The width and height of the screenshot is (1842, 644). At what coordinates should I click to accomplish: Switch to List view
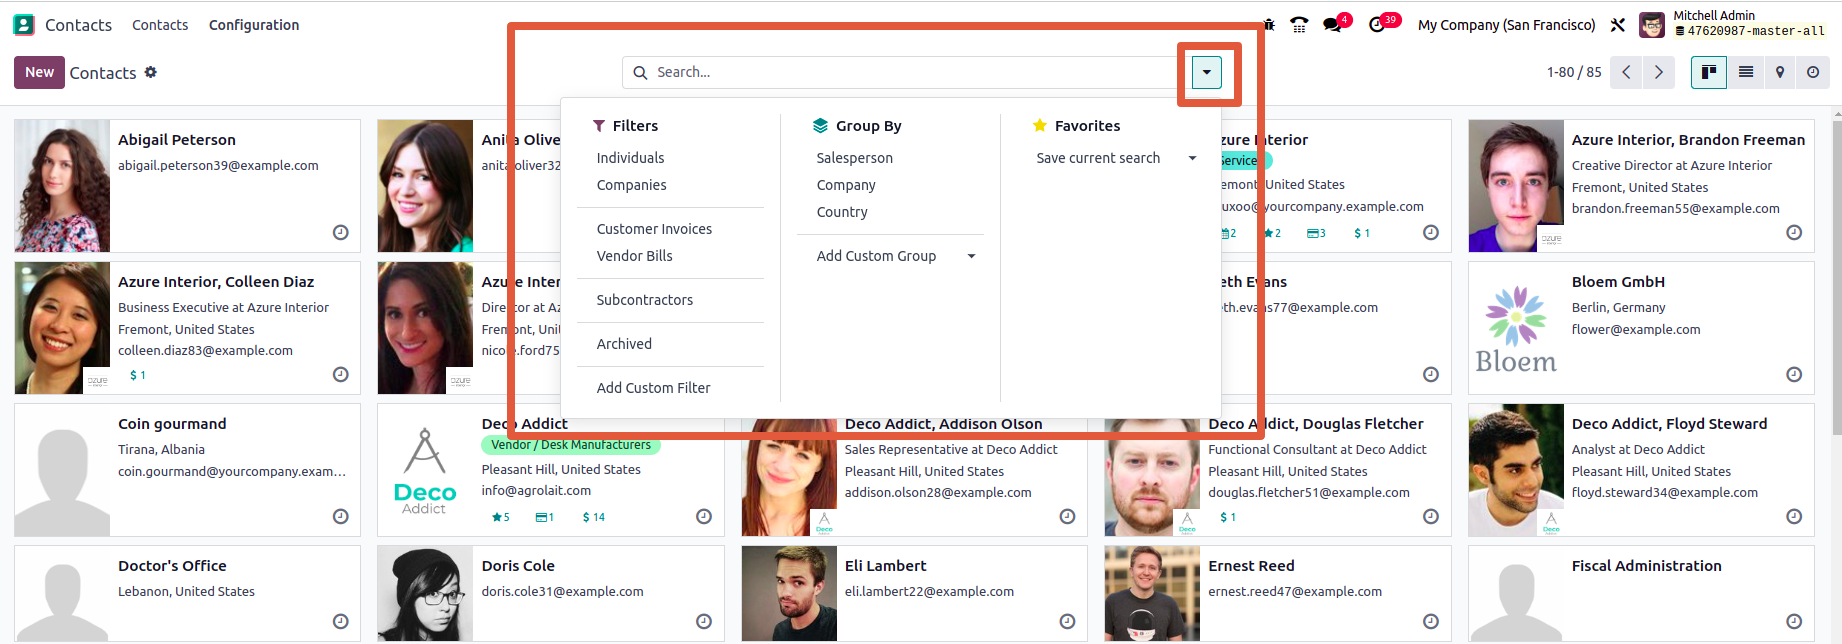[1746, 72]
